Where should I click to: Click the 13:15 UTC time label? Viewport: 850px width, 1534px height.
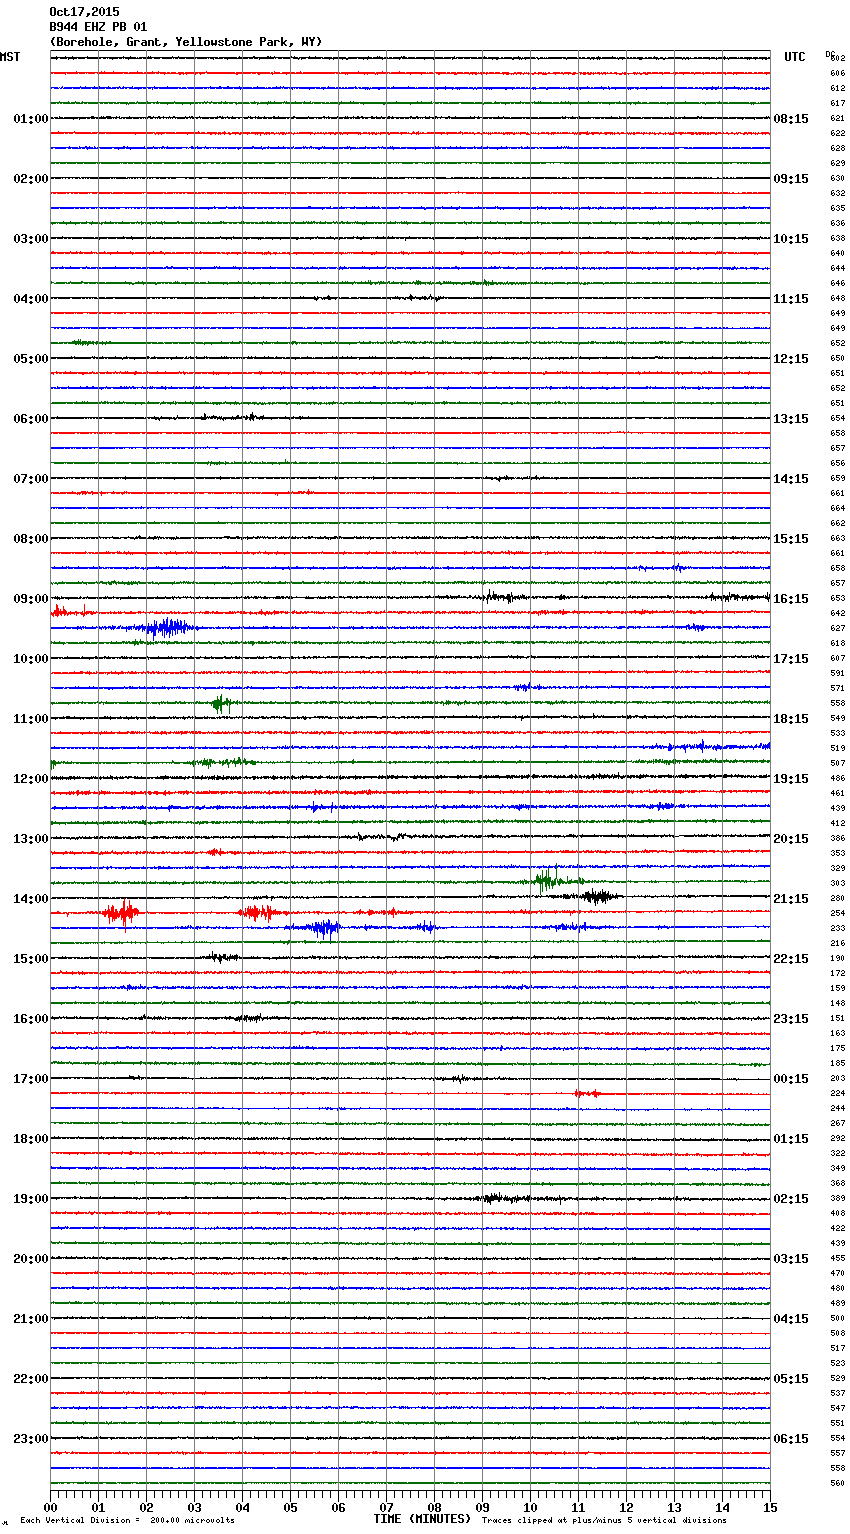point(791,419)
